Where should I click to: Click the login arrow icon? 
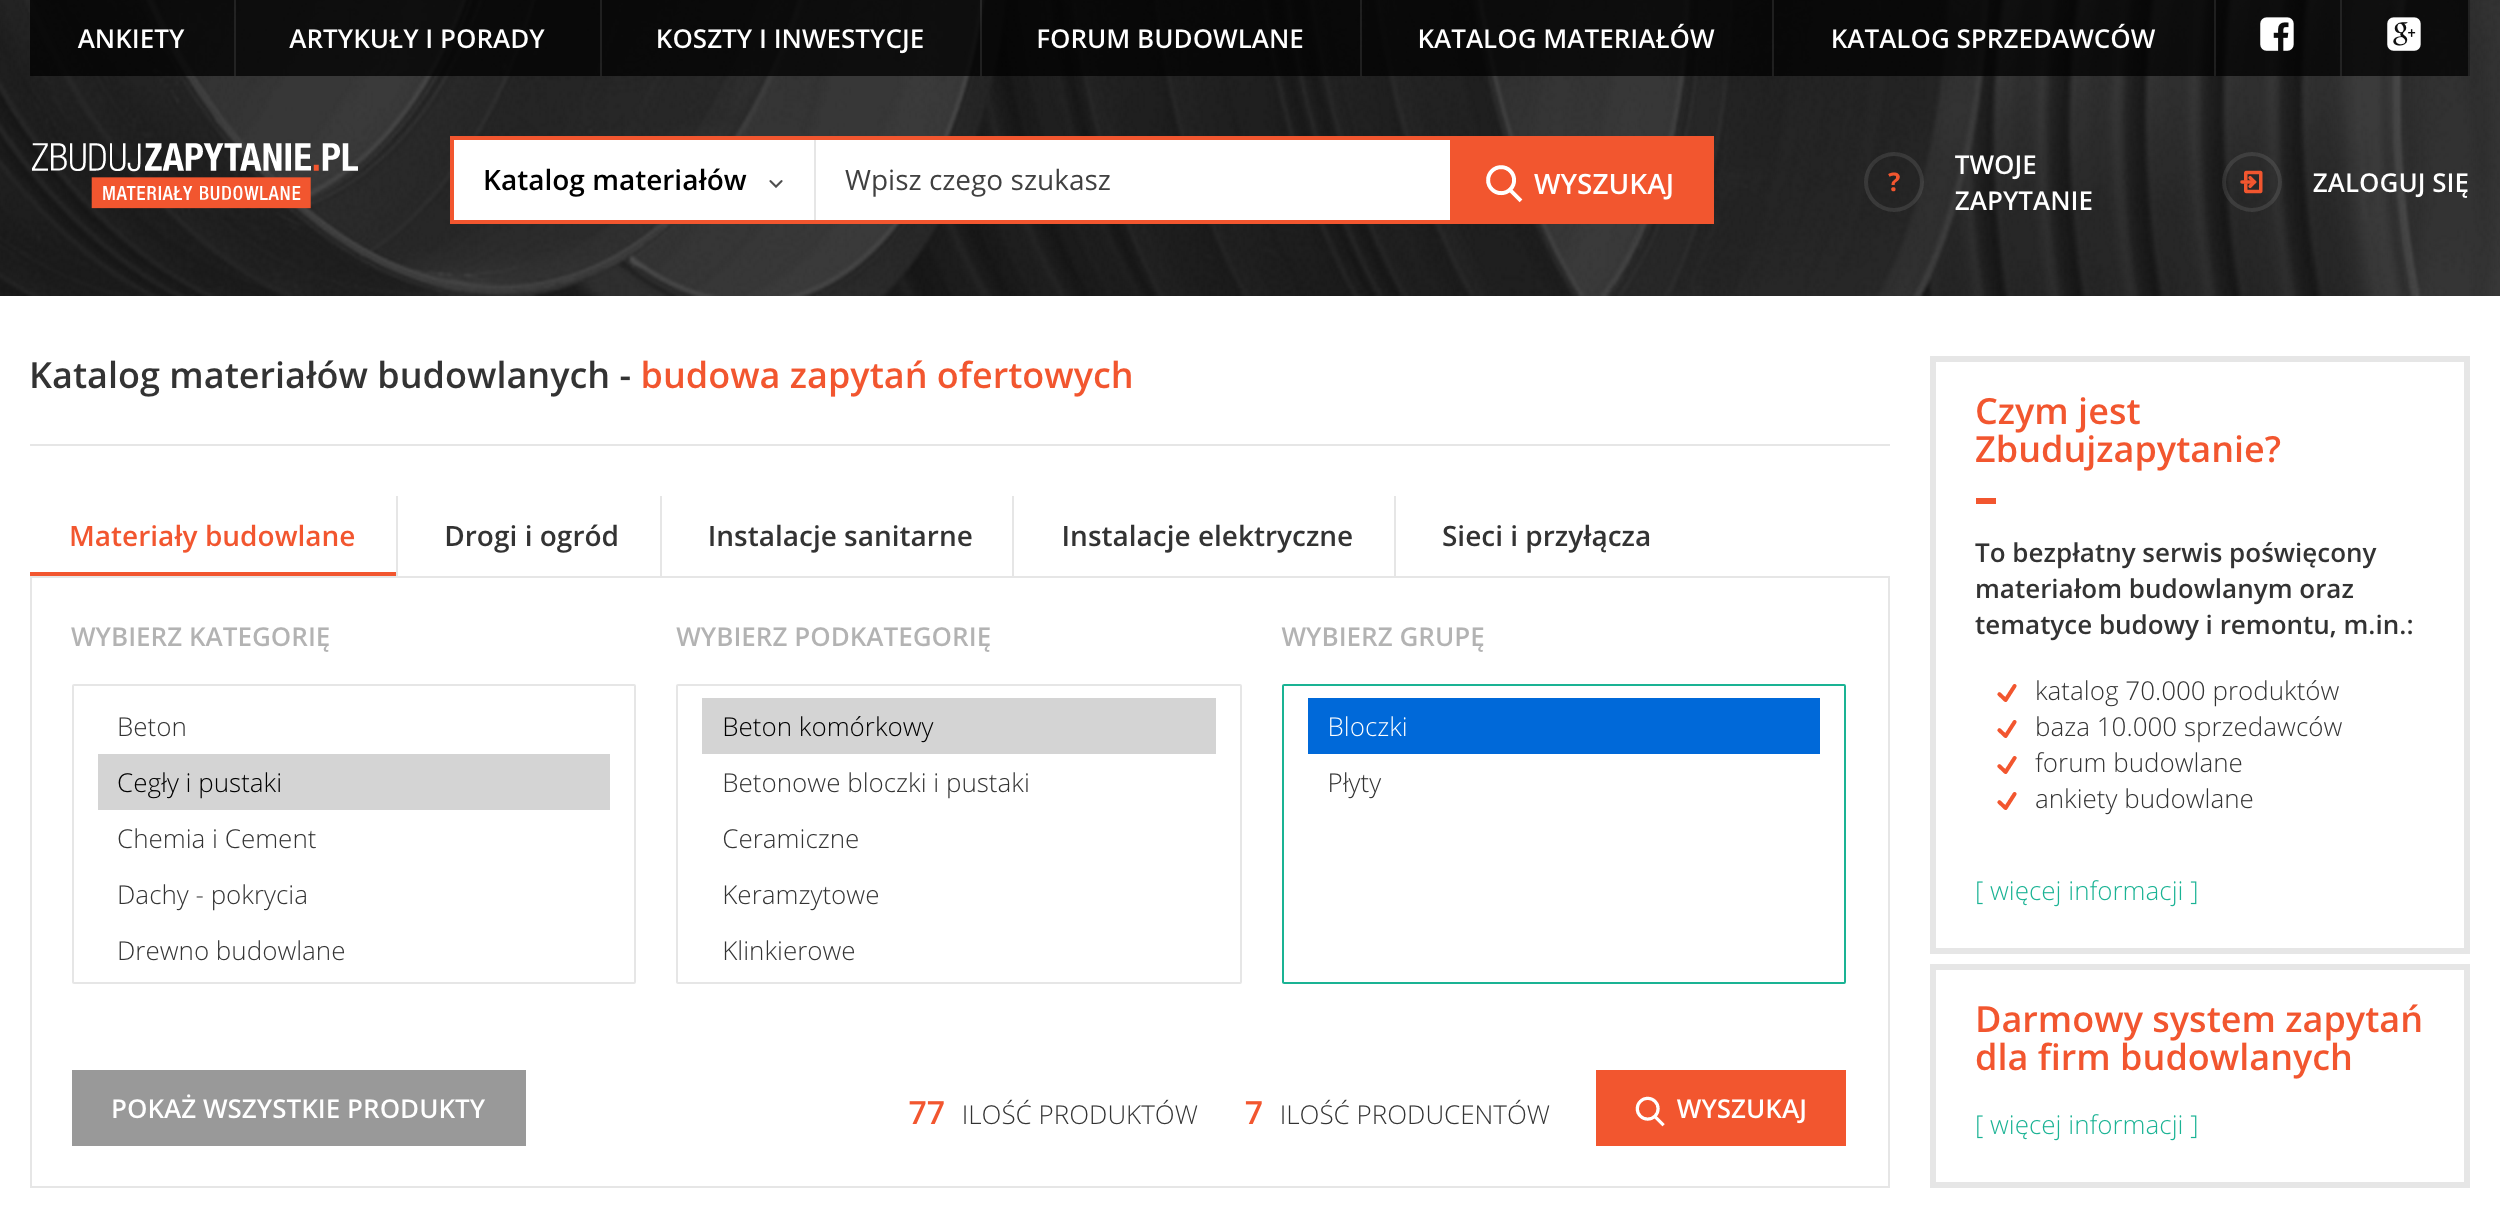coord(2251,182)
